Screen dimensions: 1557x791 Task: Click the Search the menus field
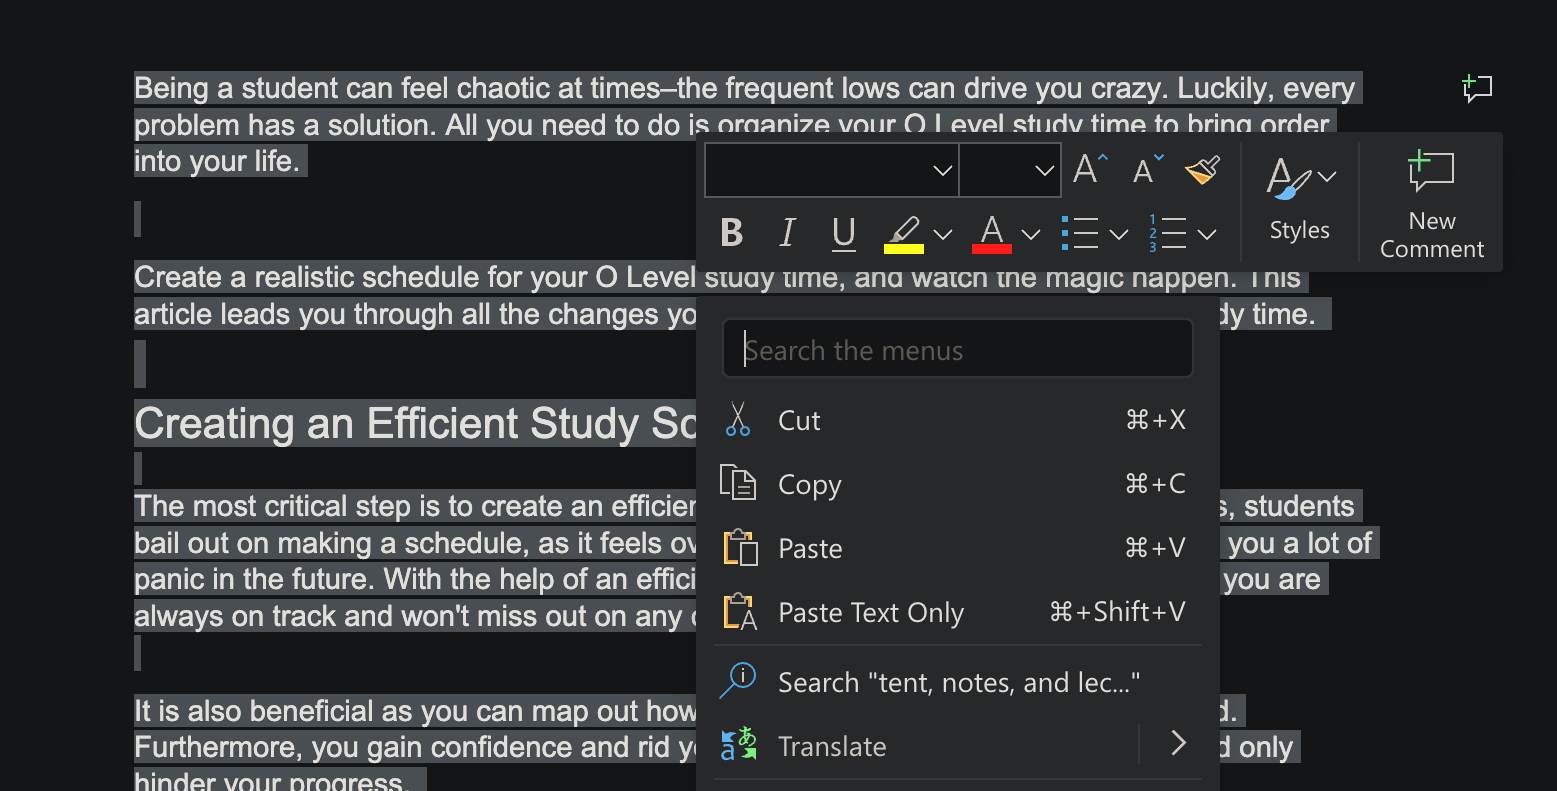(x=956, y=348)
